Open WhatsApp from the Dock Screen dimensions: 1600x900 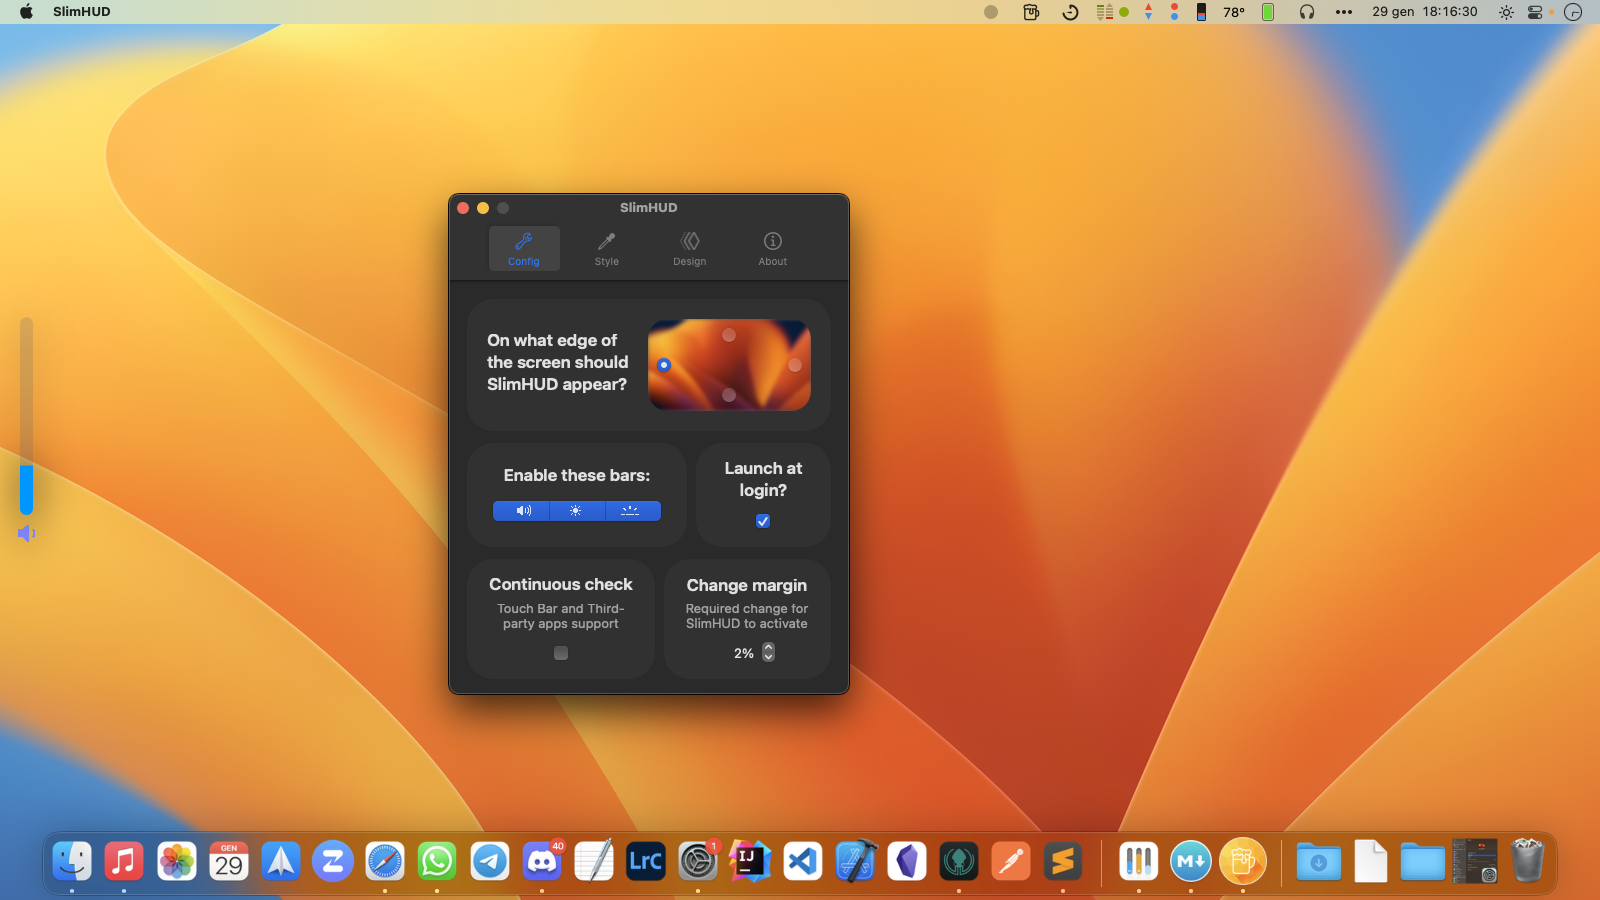[437, 861]
